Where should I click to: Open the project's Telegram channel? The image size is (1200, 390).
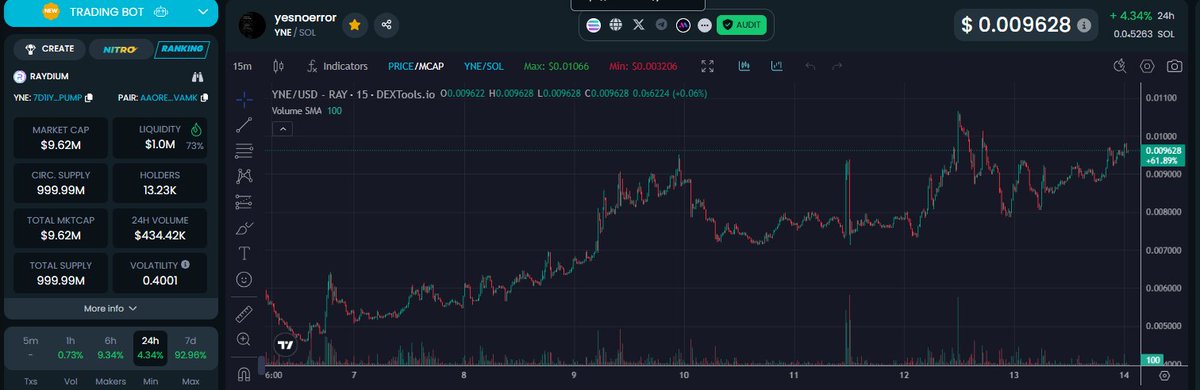[x=661, y=25]
